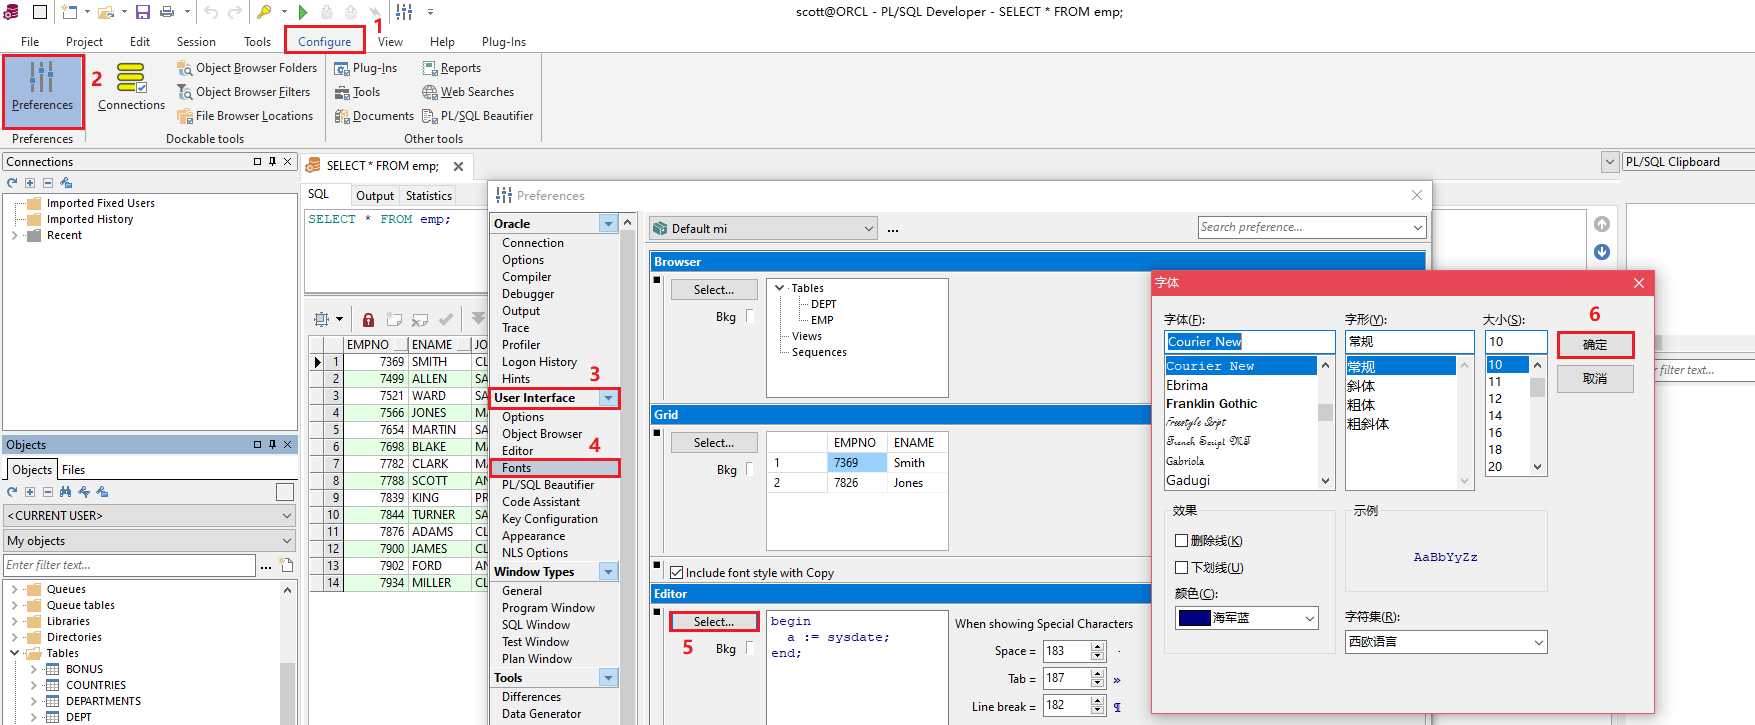
Task: Open the Session menu
Action: tap(196, 41)
